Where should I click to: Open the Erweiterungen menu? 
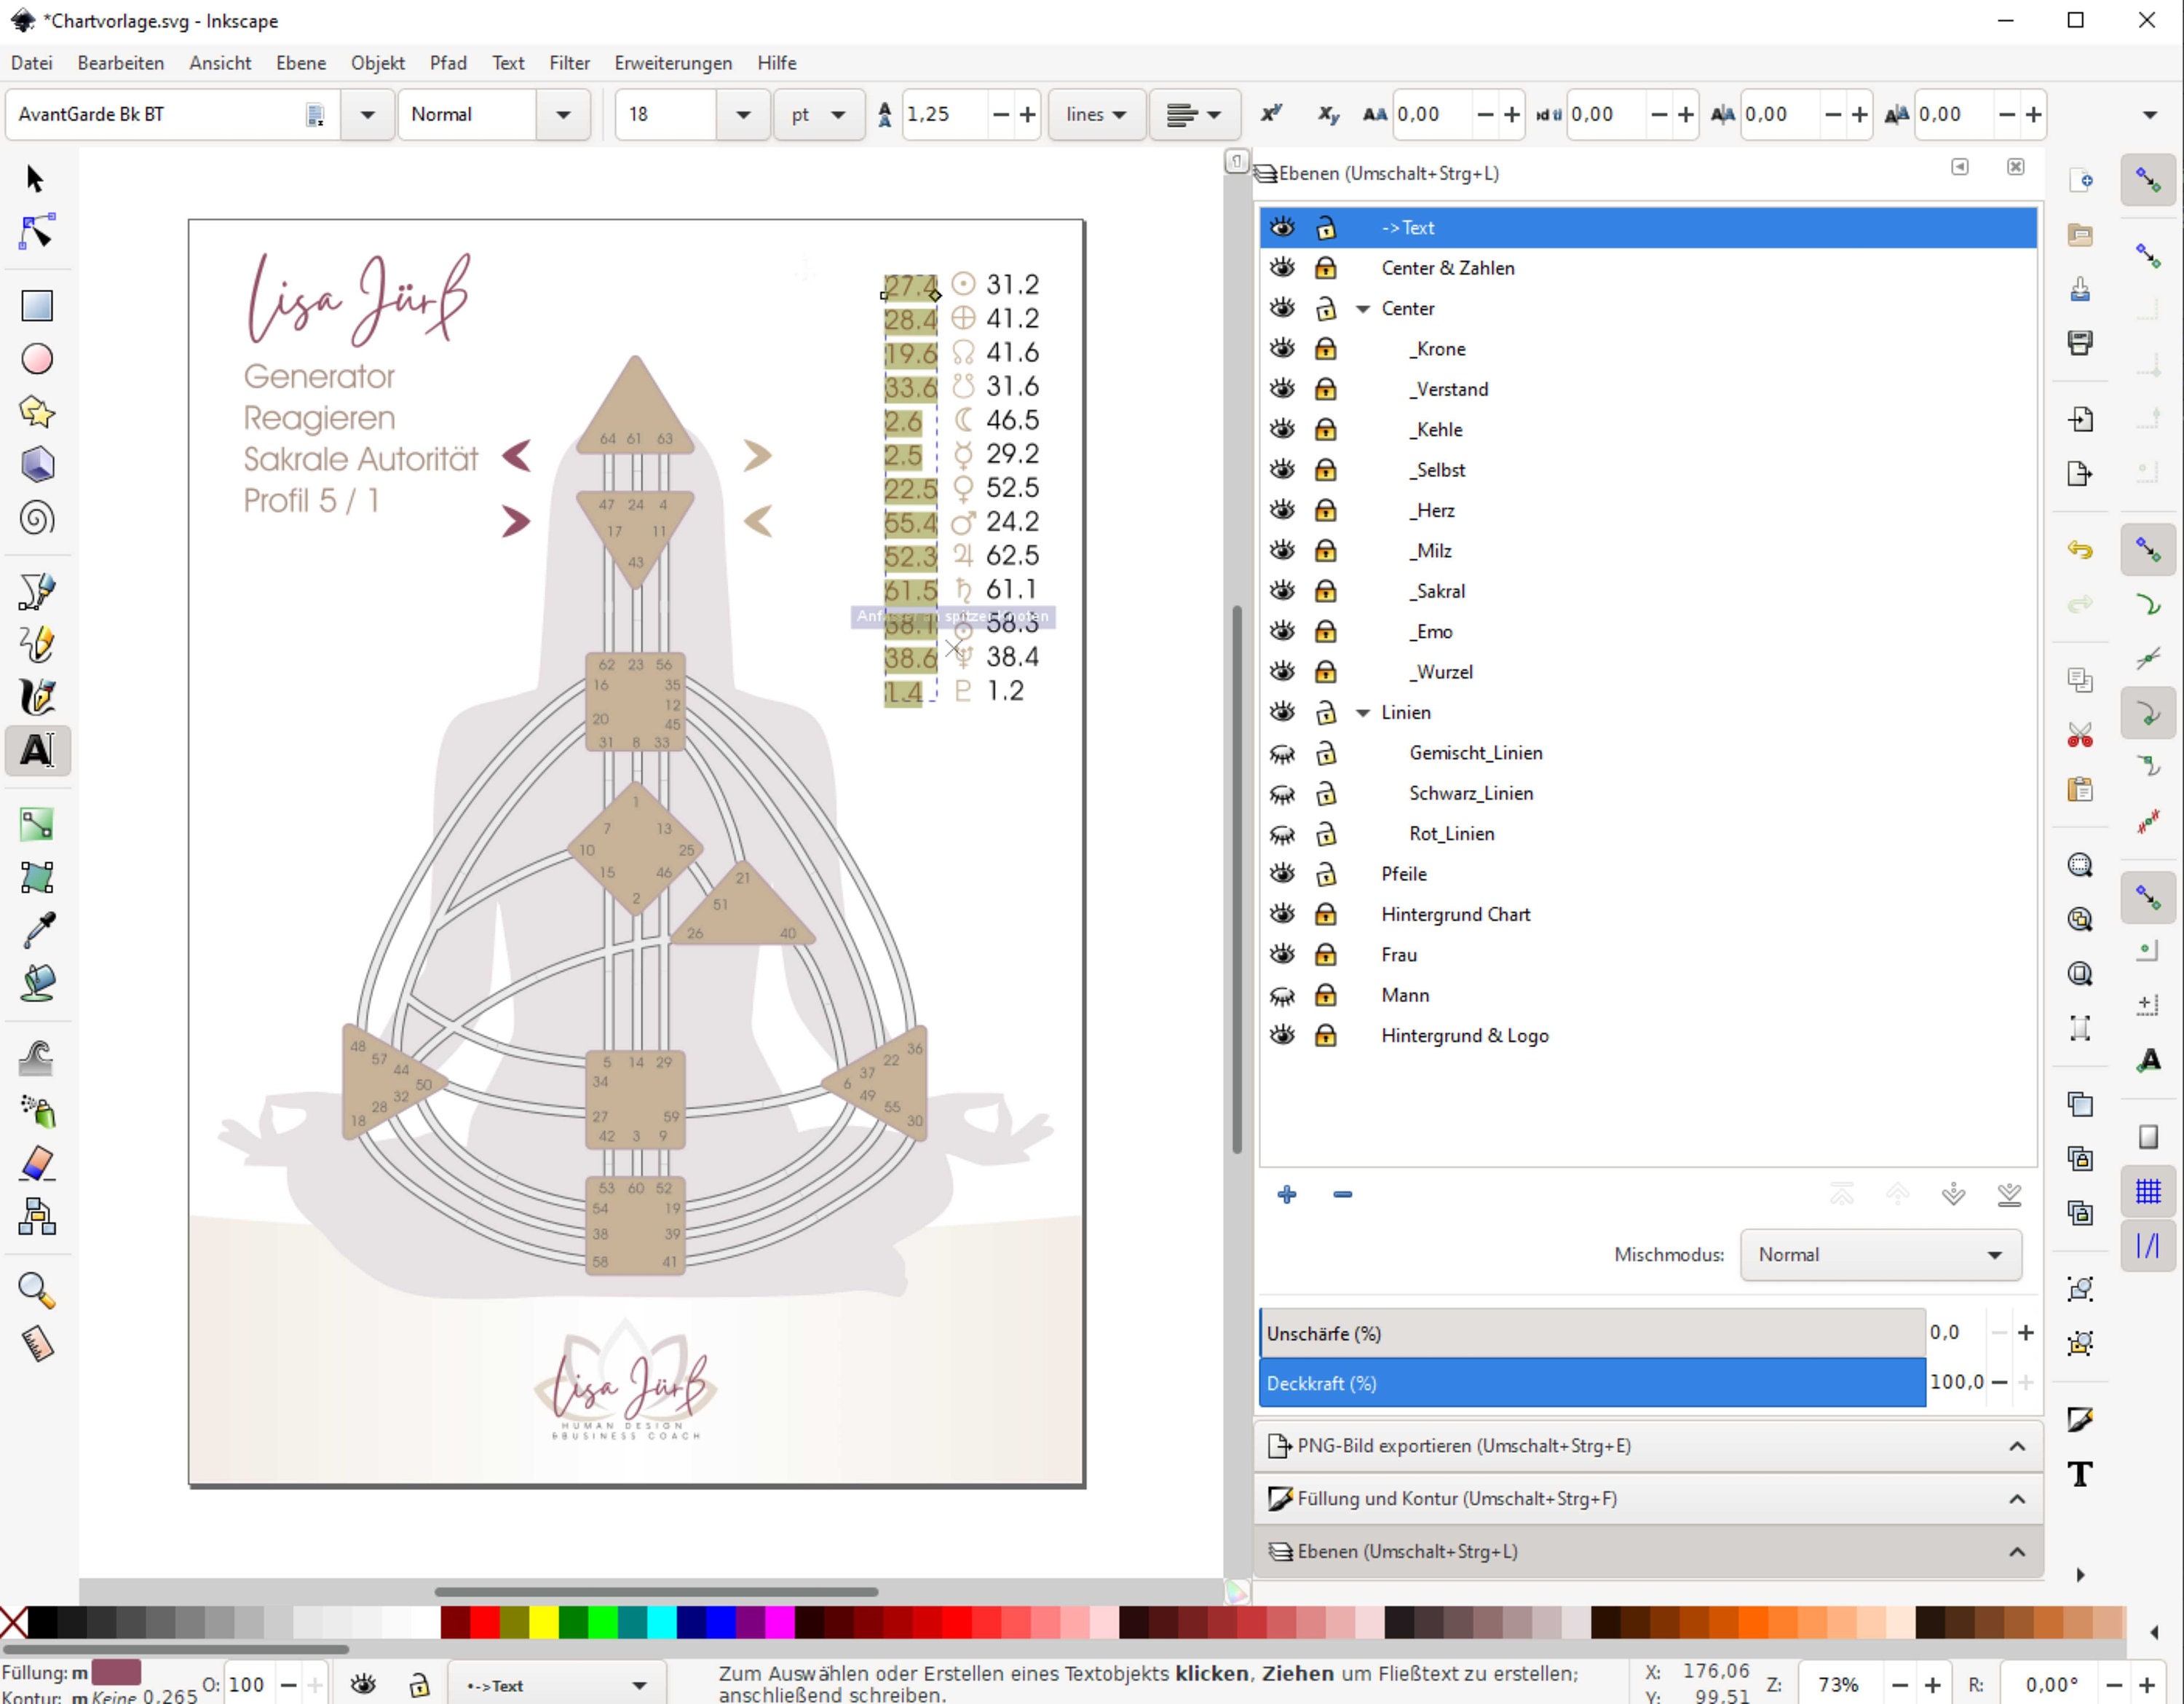tap(673, 63)
